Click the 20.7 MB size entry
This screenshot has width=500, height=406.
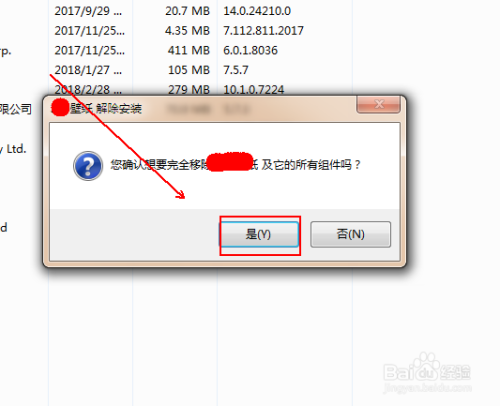(x=187, y=11)
